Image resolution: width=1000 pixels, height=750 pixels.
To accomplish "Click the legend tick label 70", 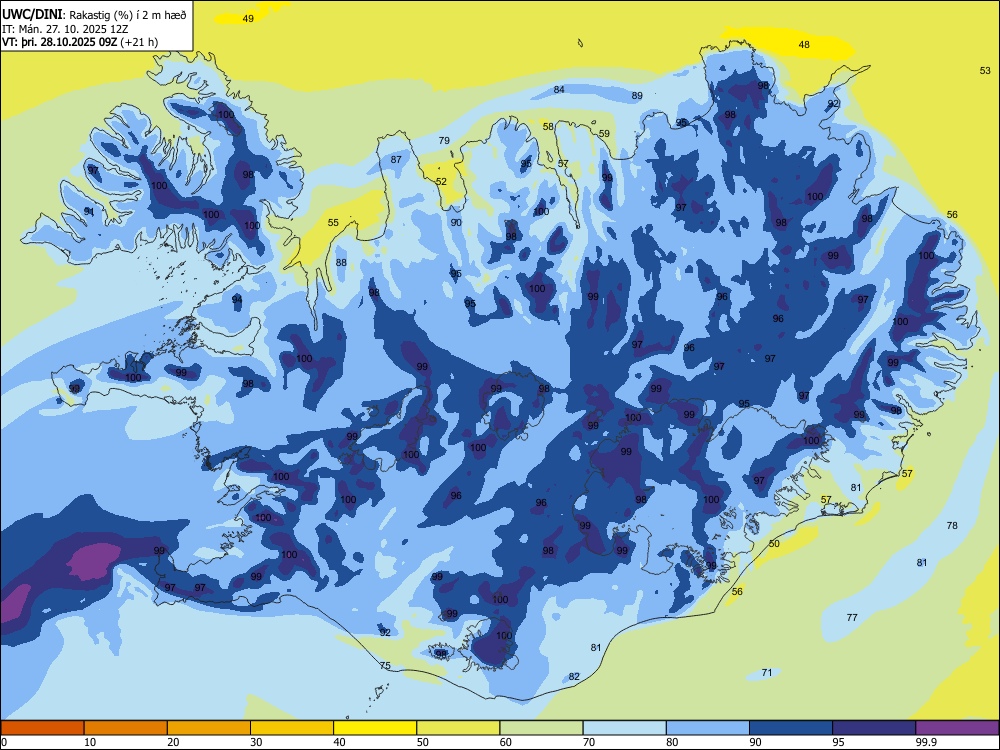I will [x=589, y=742].
